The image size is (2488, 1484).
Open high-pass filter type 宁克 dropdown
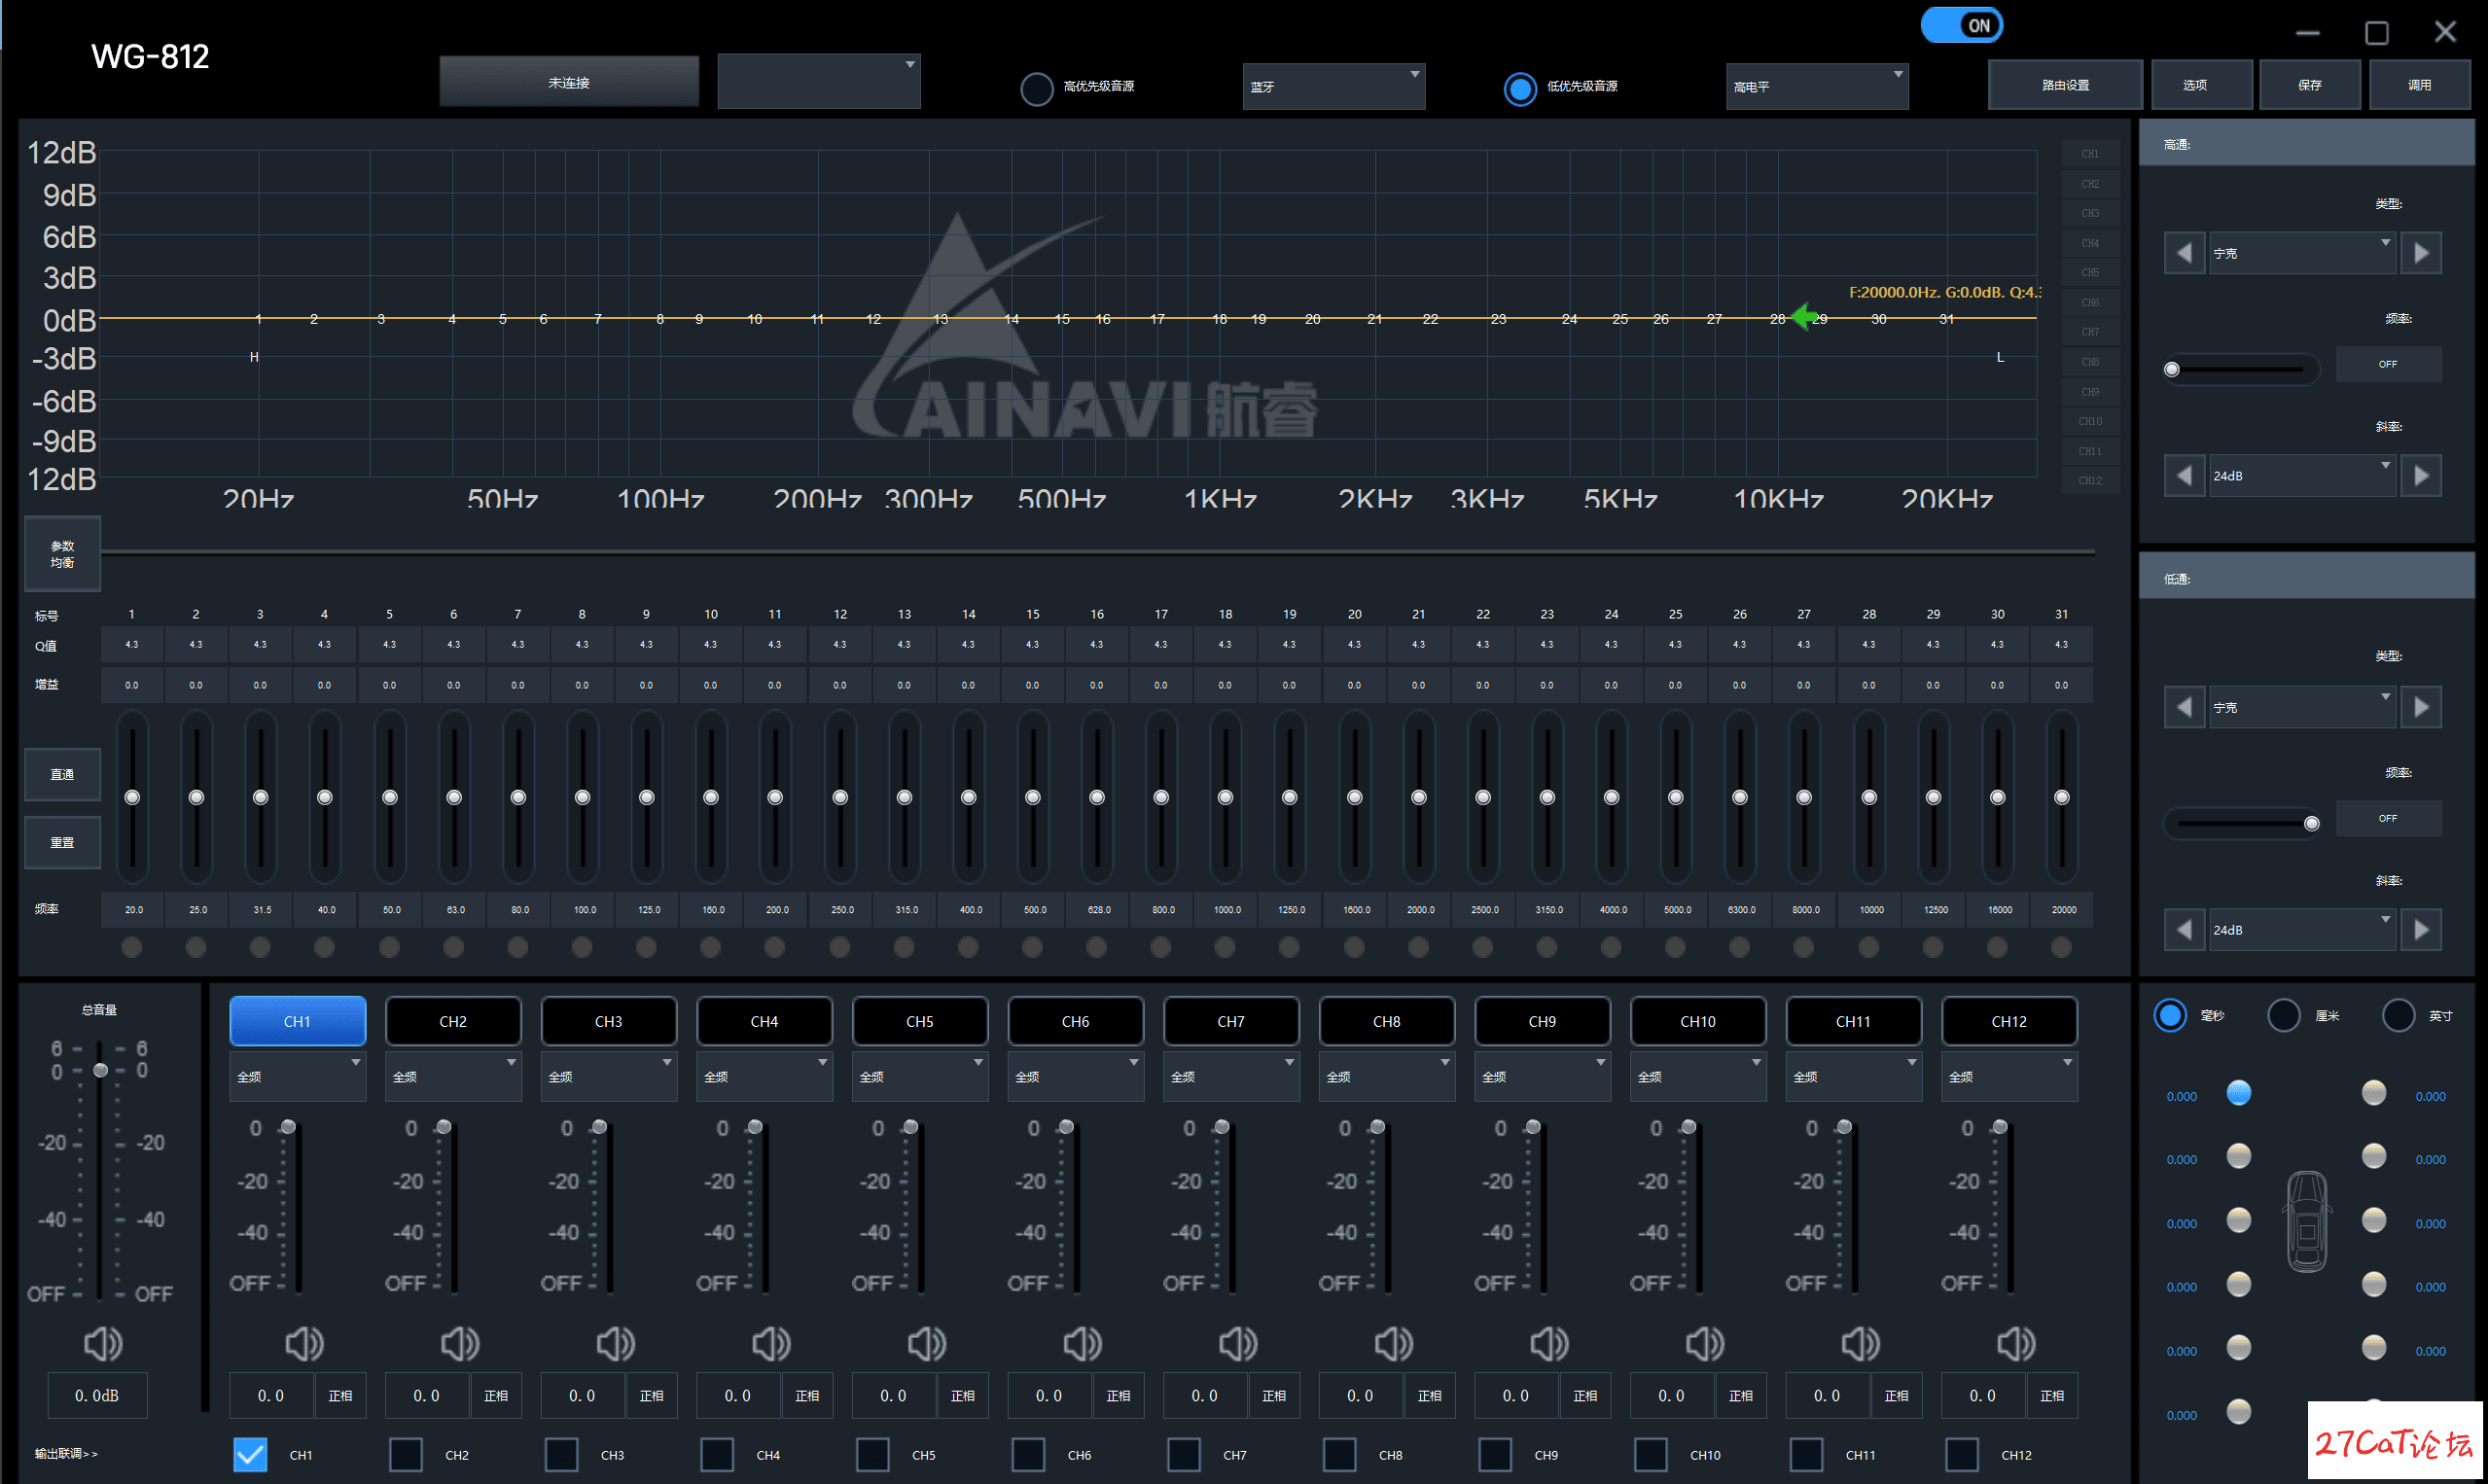tap(2302, 253)
